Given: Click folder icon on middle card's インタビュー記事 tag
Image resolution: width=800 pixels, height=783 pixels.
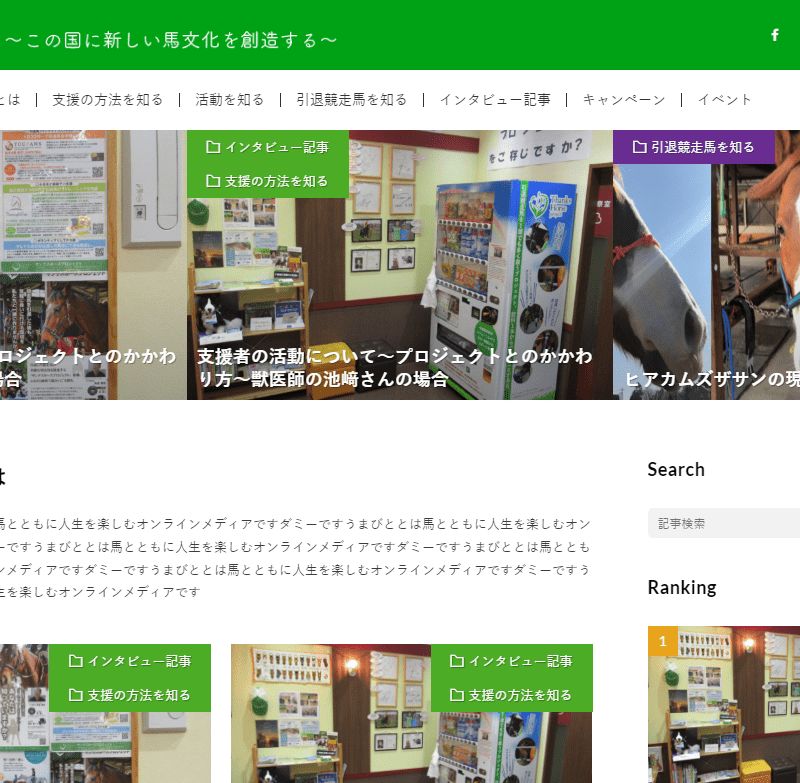Looking at the screenshot, I should tap(456, 661).
